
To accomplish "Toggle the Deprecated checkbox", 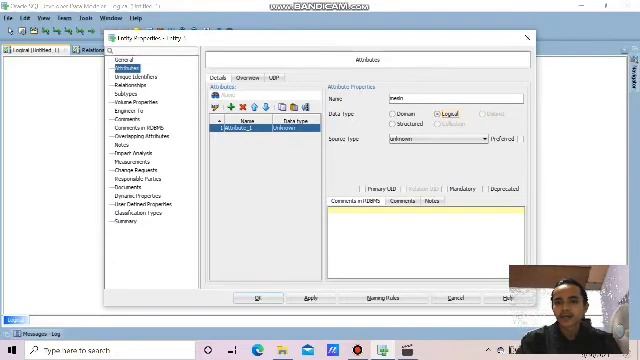I will click(485, 189).
